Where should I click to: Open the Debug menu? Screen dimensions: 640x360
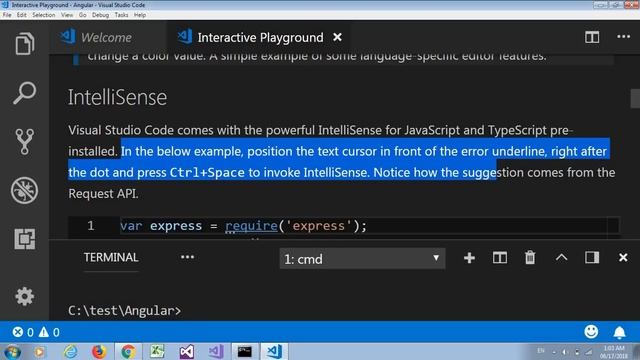100,15
